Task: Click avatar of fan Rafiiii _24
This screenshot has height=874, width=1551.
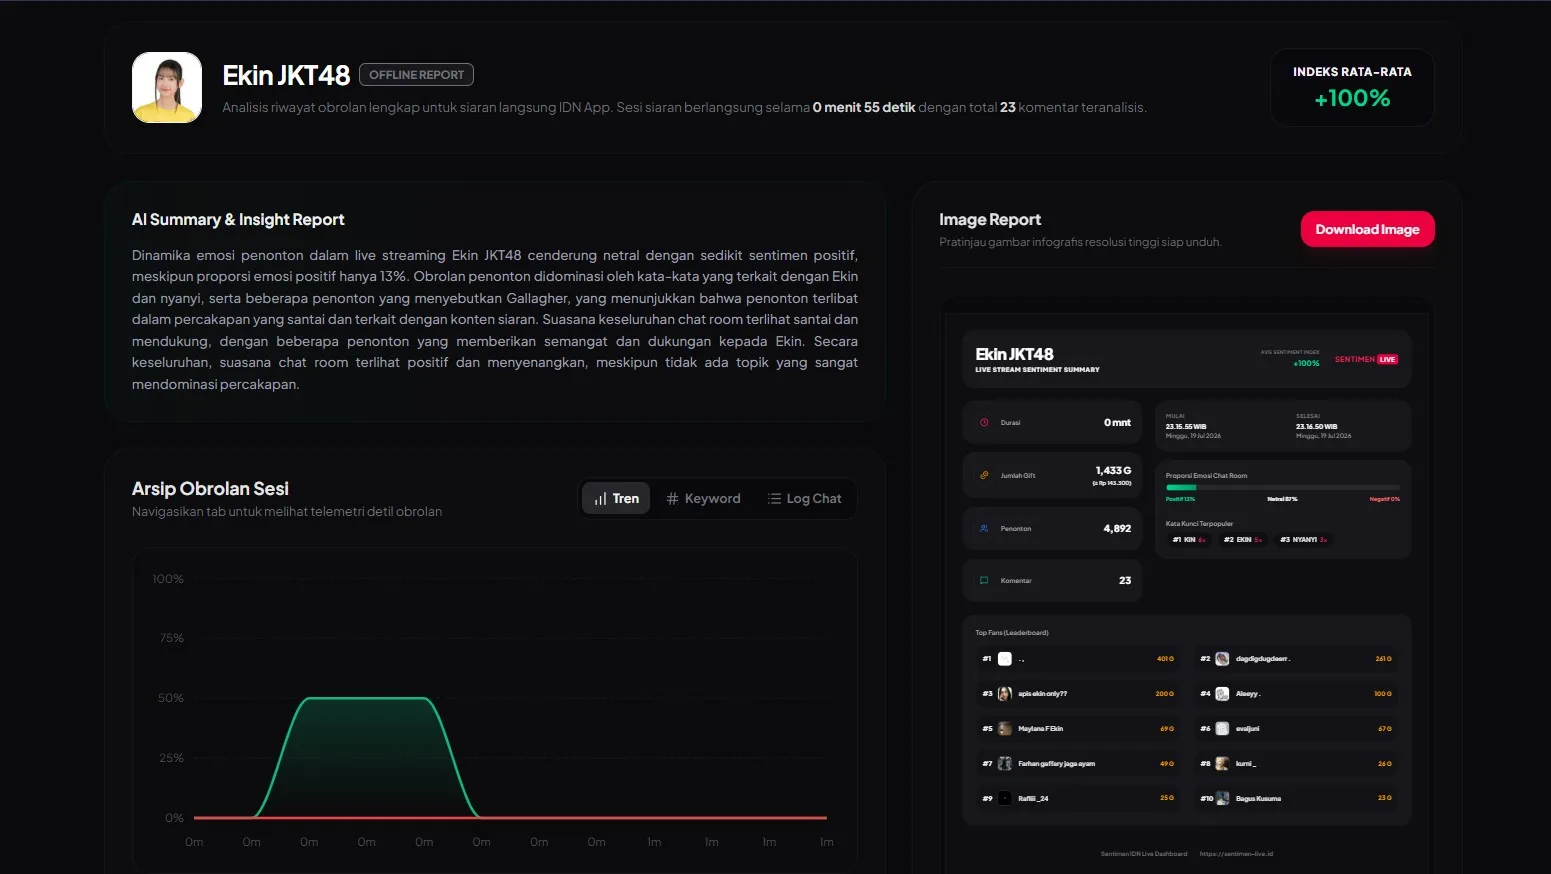Action: (1005, 798)
